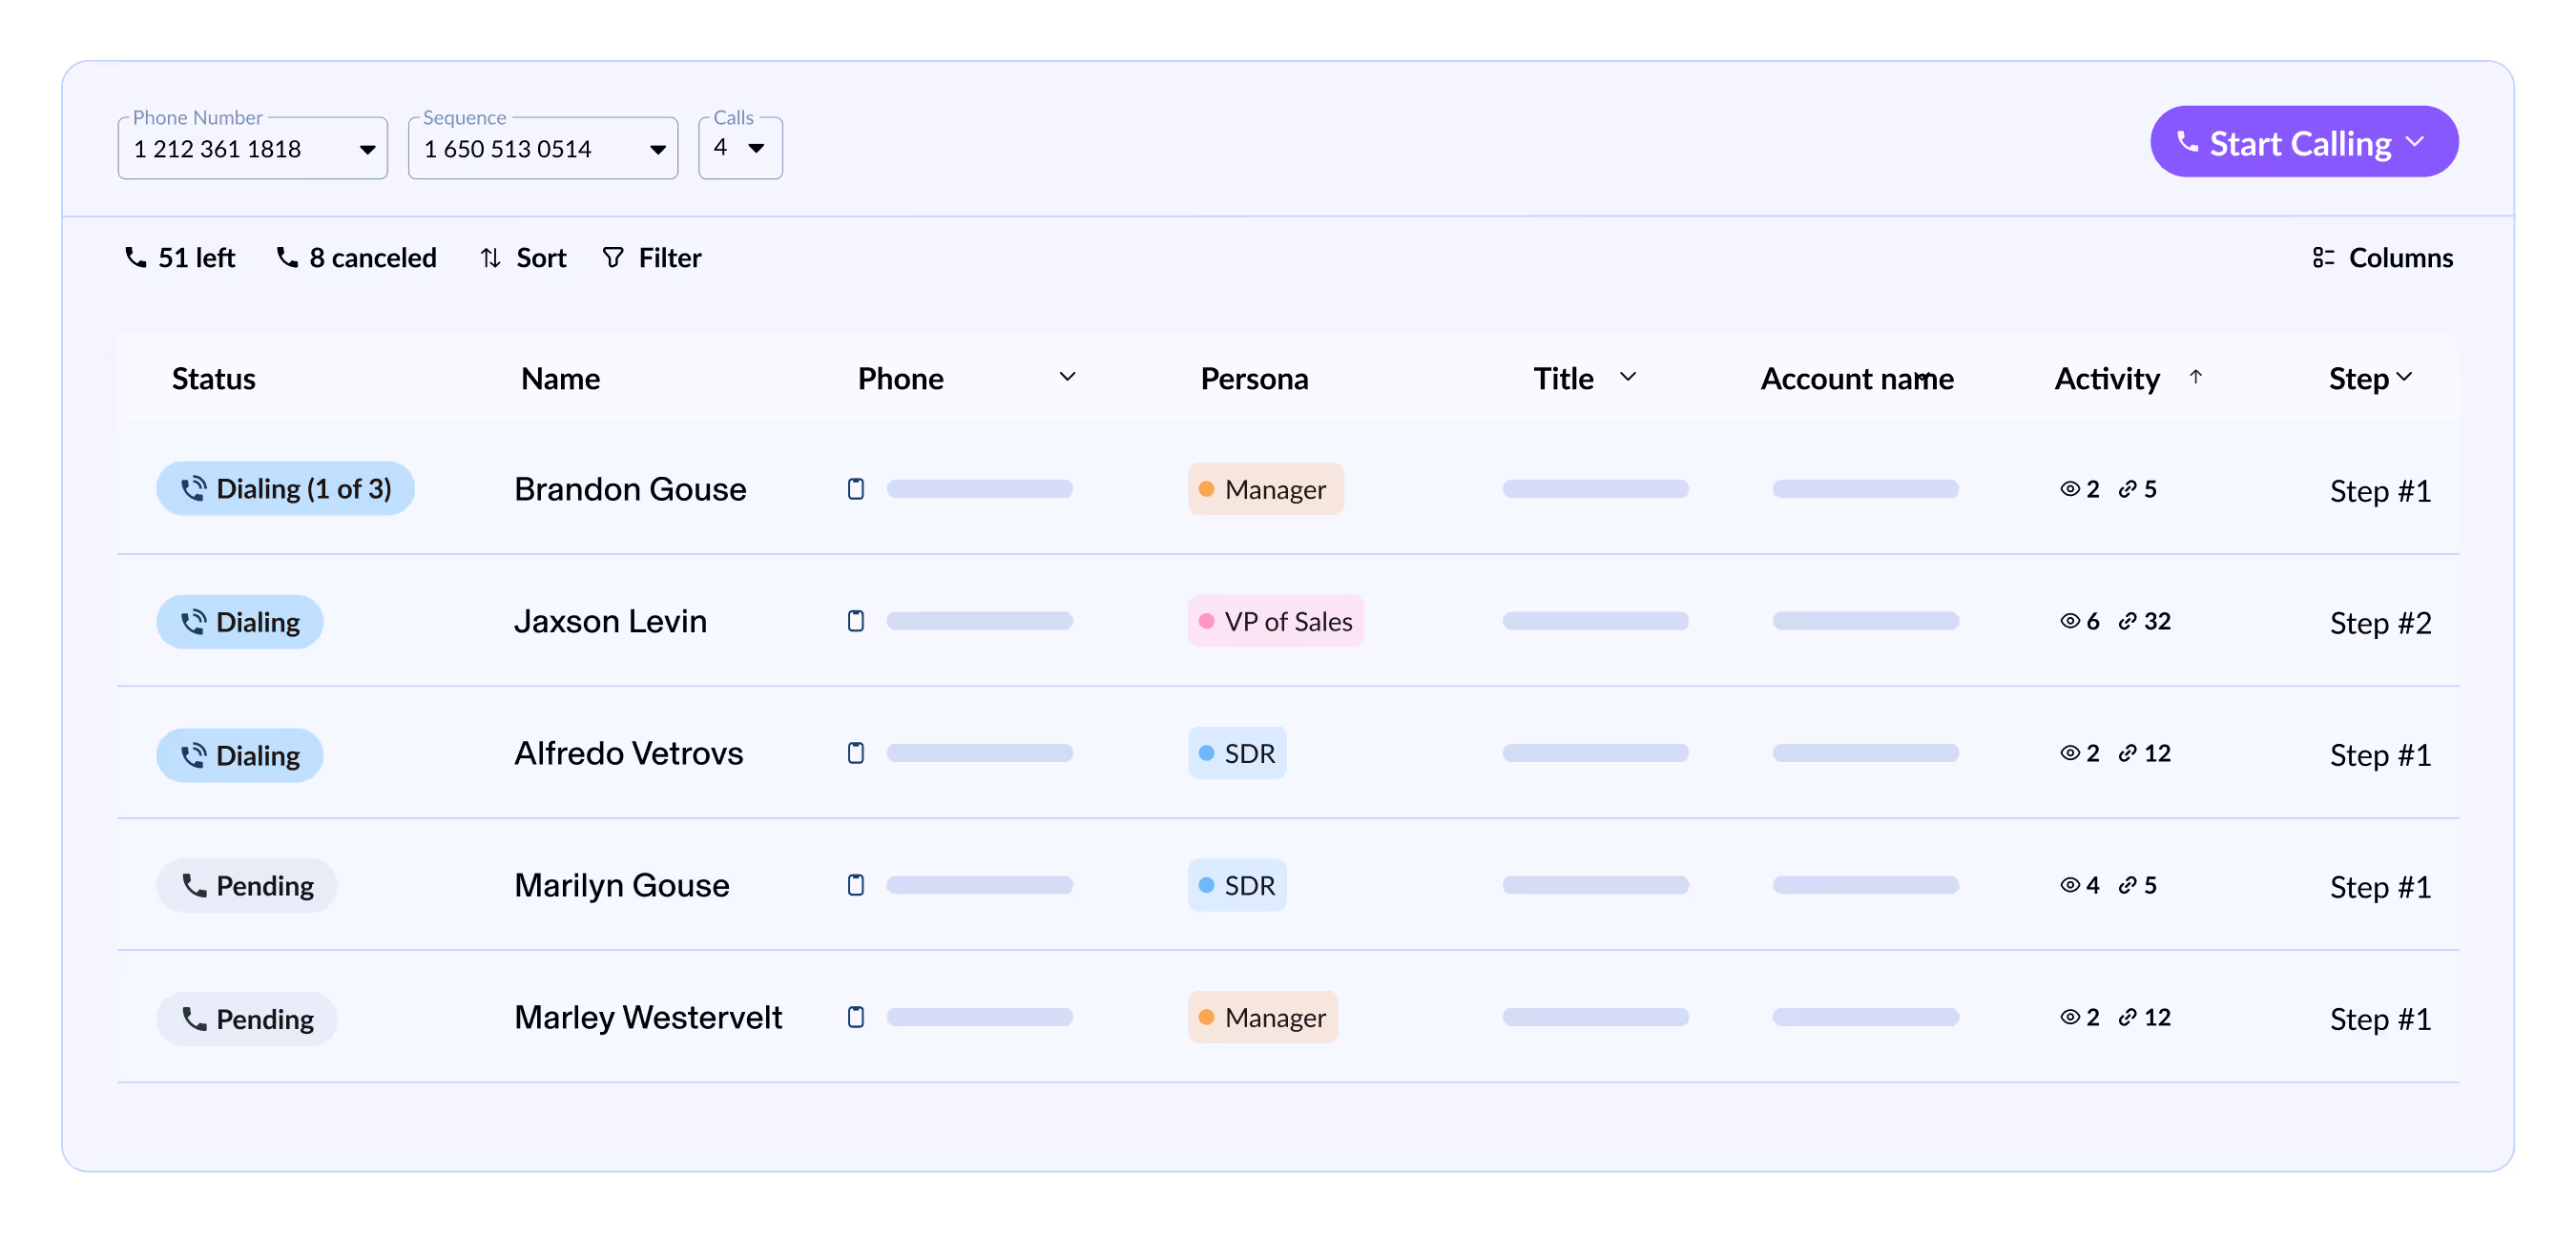Image resolution: width=2576 pixels, height=1236 pixels.
Task: Click the Columns layout icon
Action: pyautogui.click(x=2323, y=258)
